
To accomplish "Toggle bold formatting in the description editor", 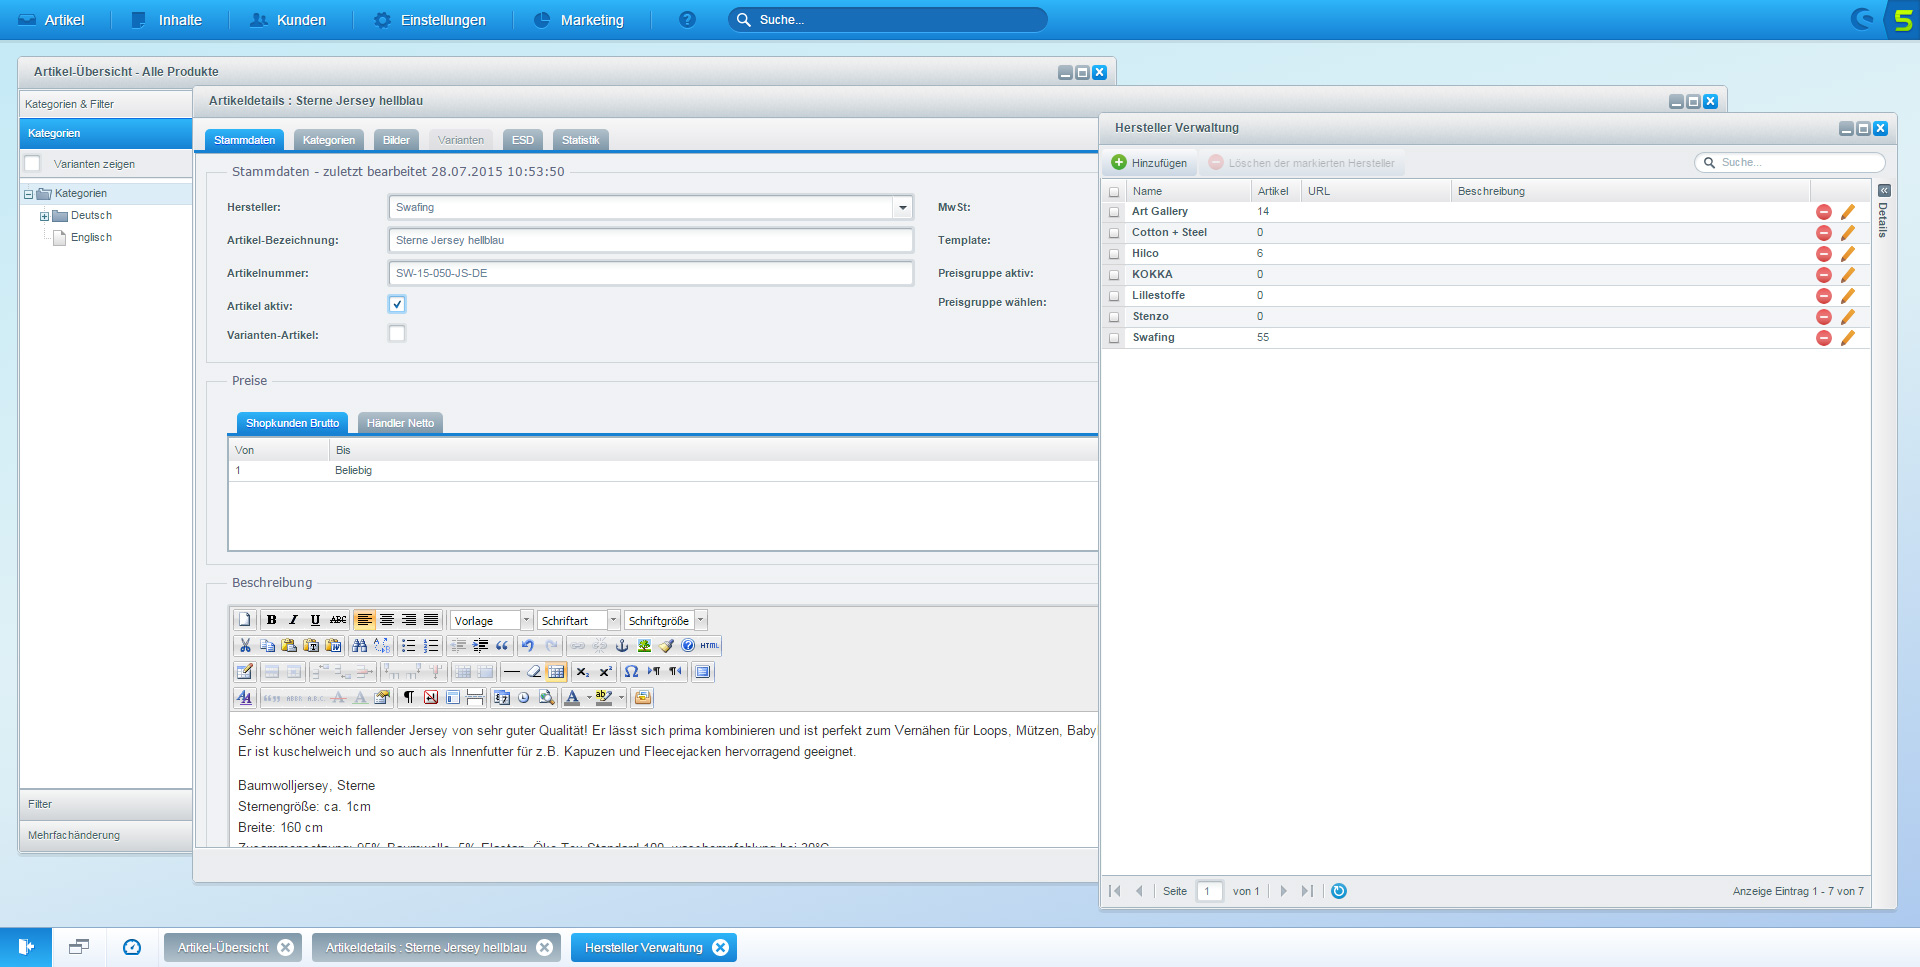I will [271, 620].
